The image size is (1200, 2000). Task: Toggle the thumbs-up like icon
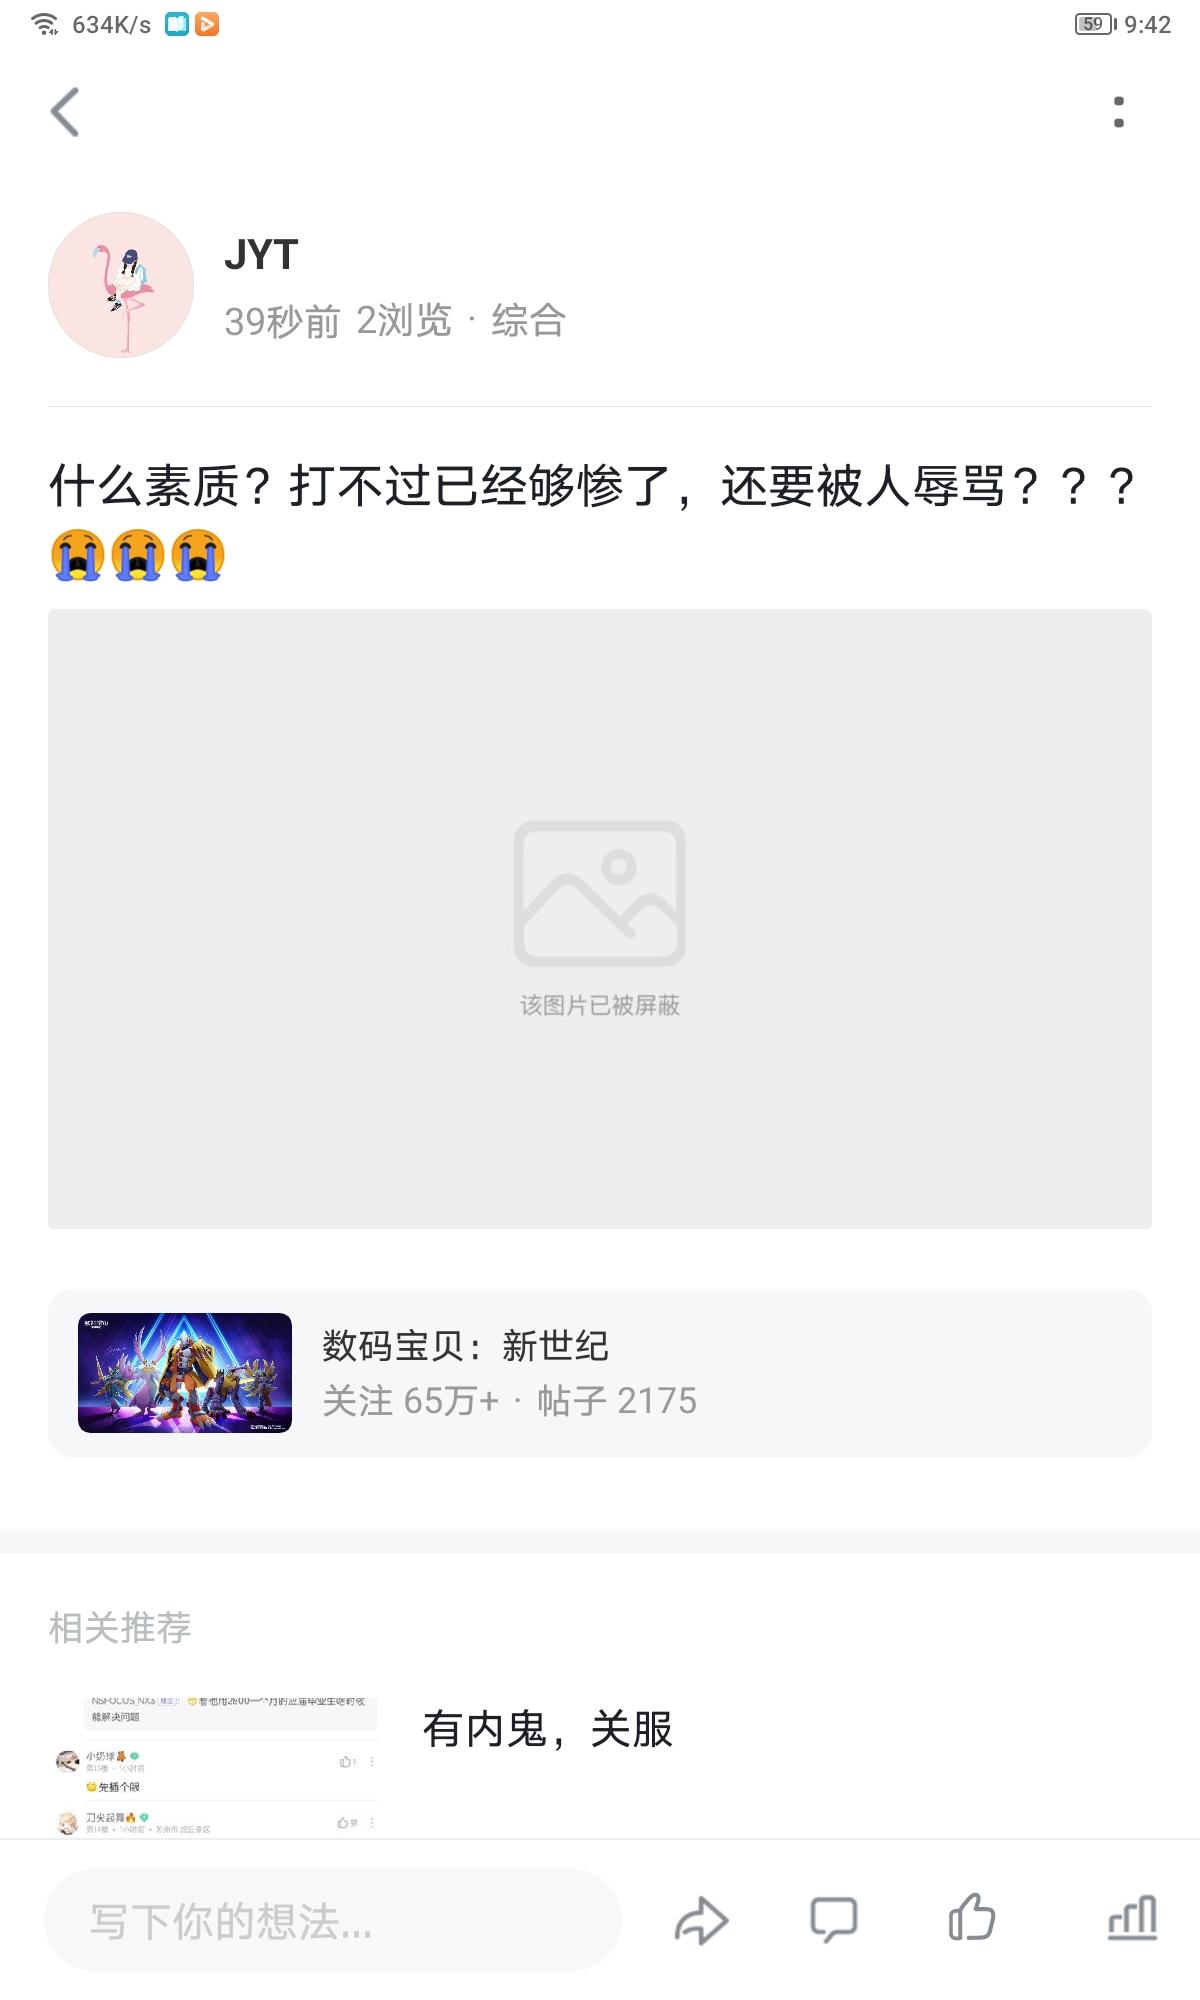click(971, 1918)
